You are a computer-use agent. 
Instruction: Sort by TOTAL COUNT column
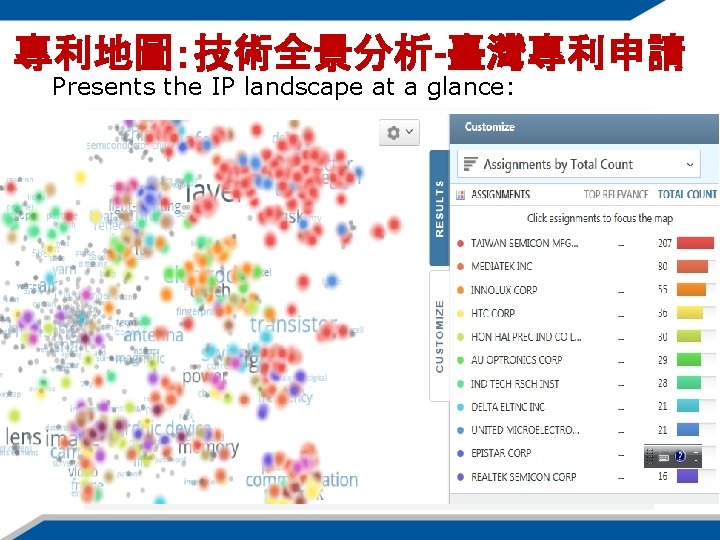tap(687, 195)
